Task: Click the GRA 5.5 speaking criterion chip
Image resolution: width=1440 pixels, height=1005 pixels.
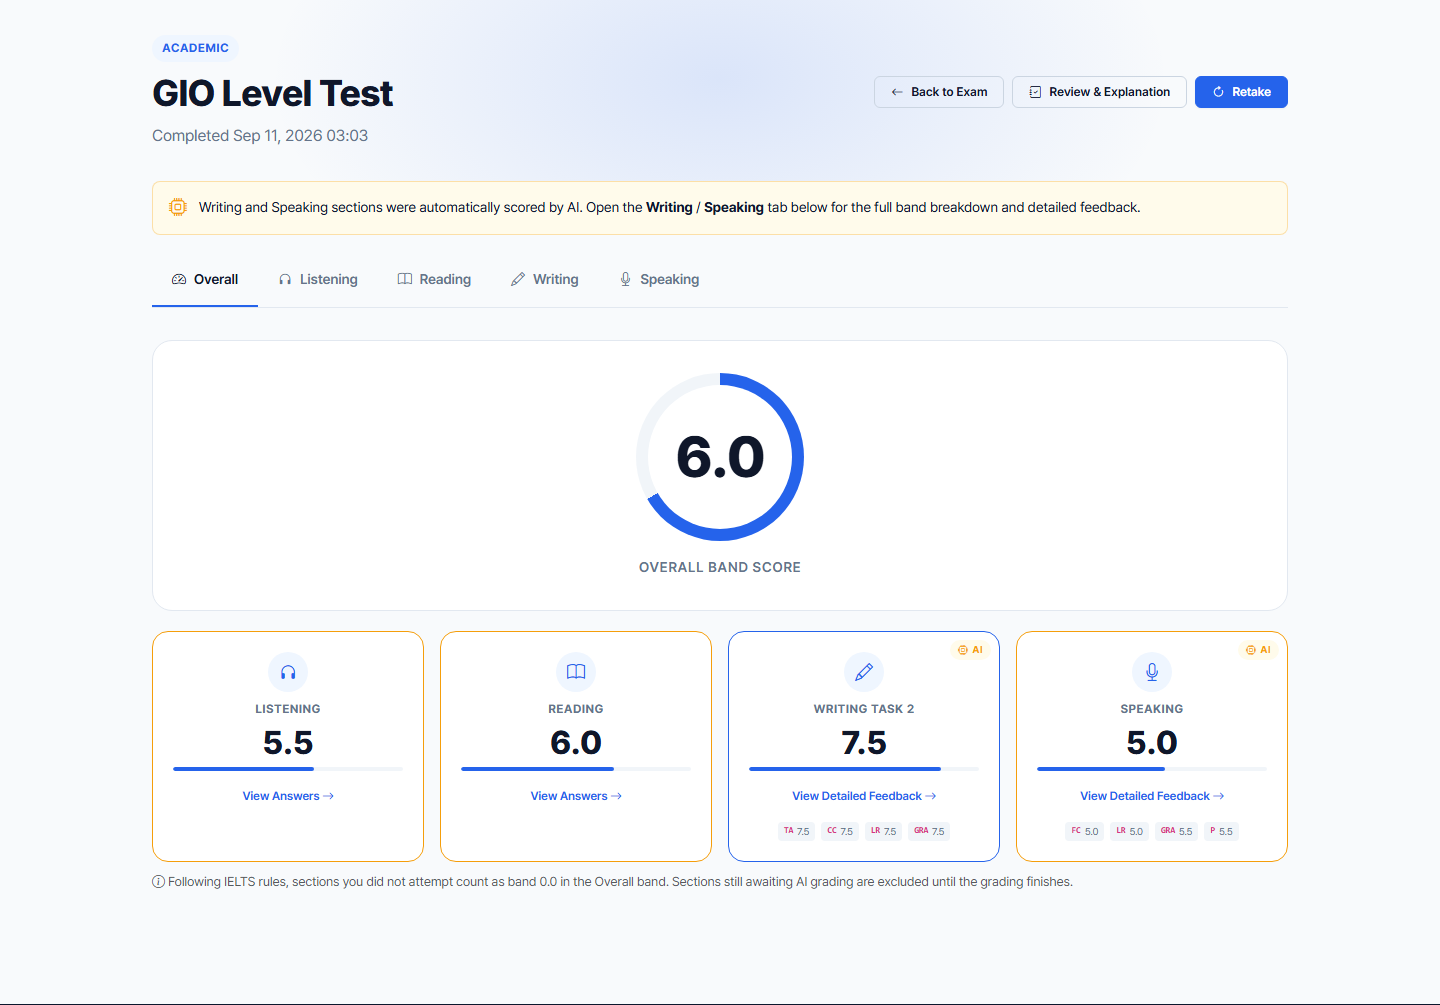Action: click(x=1176, y=831)
